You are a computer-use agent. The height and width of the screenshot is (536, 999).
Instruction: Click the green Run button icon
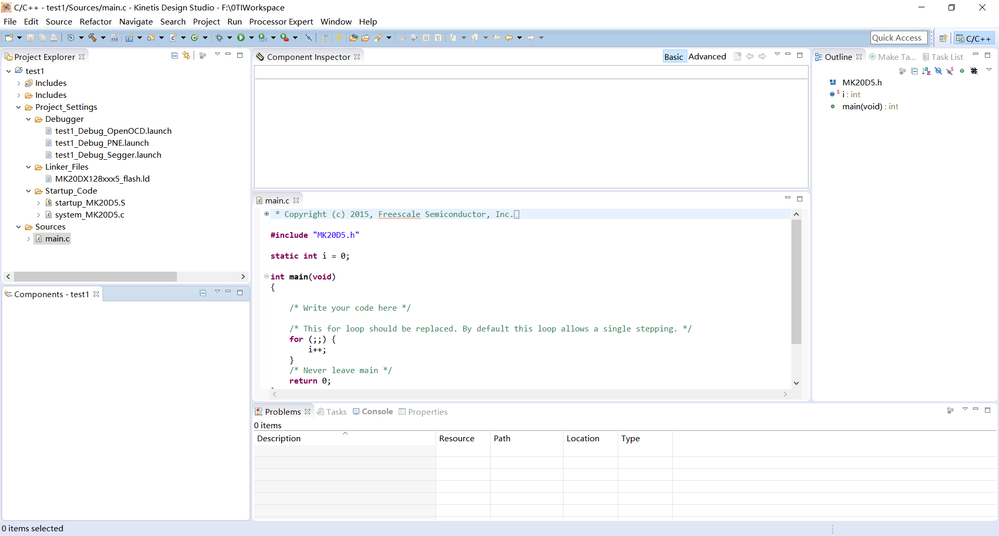pyautogui.click(x=241, y=38)
